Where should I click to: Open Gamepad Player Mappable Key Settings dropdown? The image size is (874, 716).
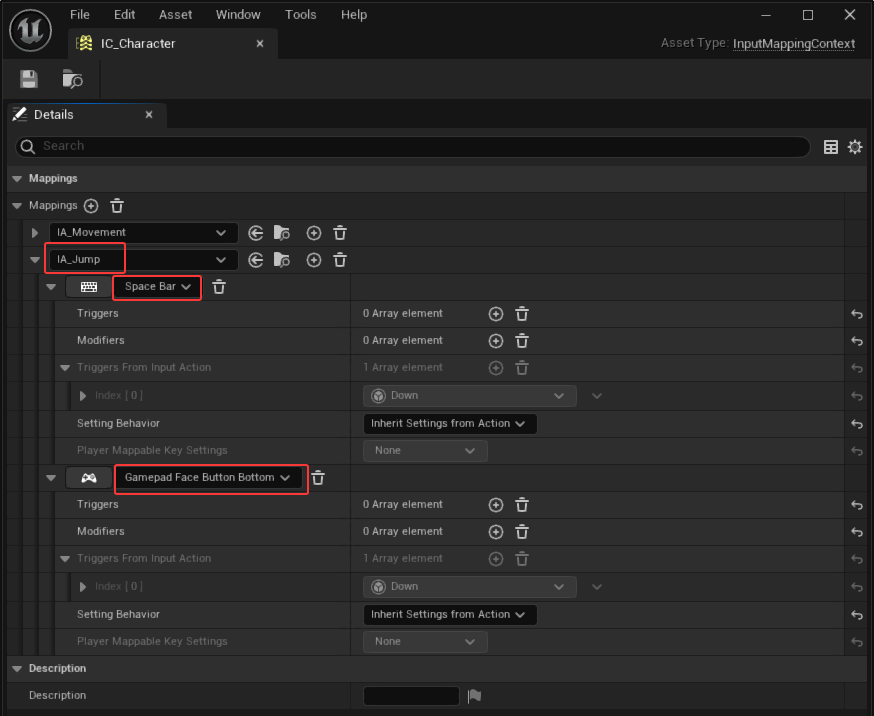click(x=425, y=641)
